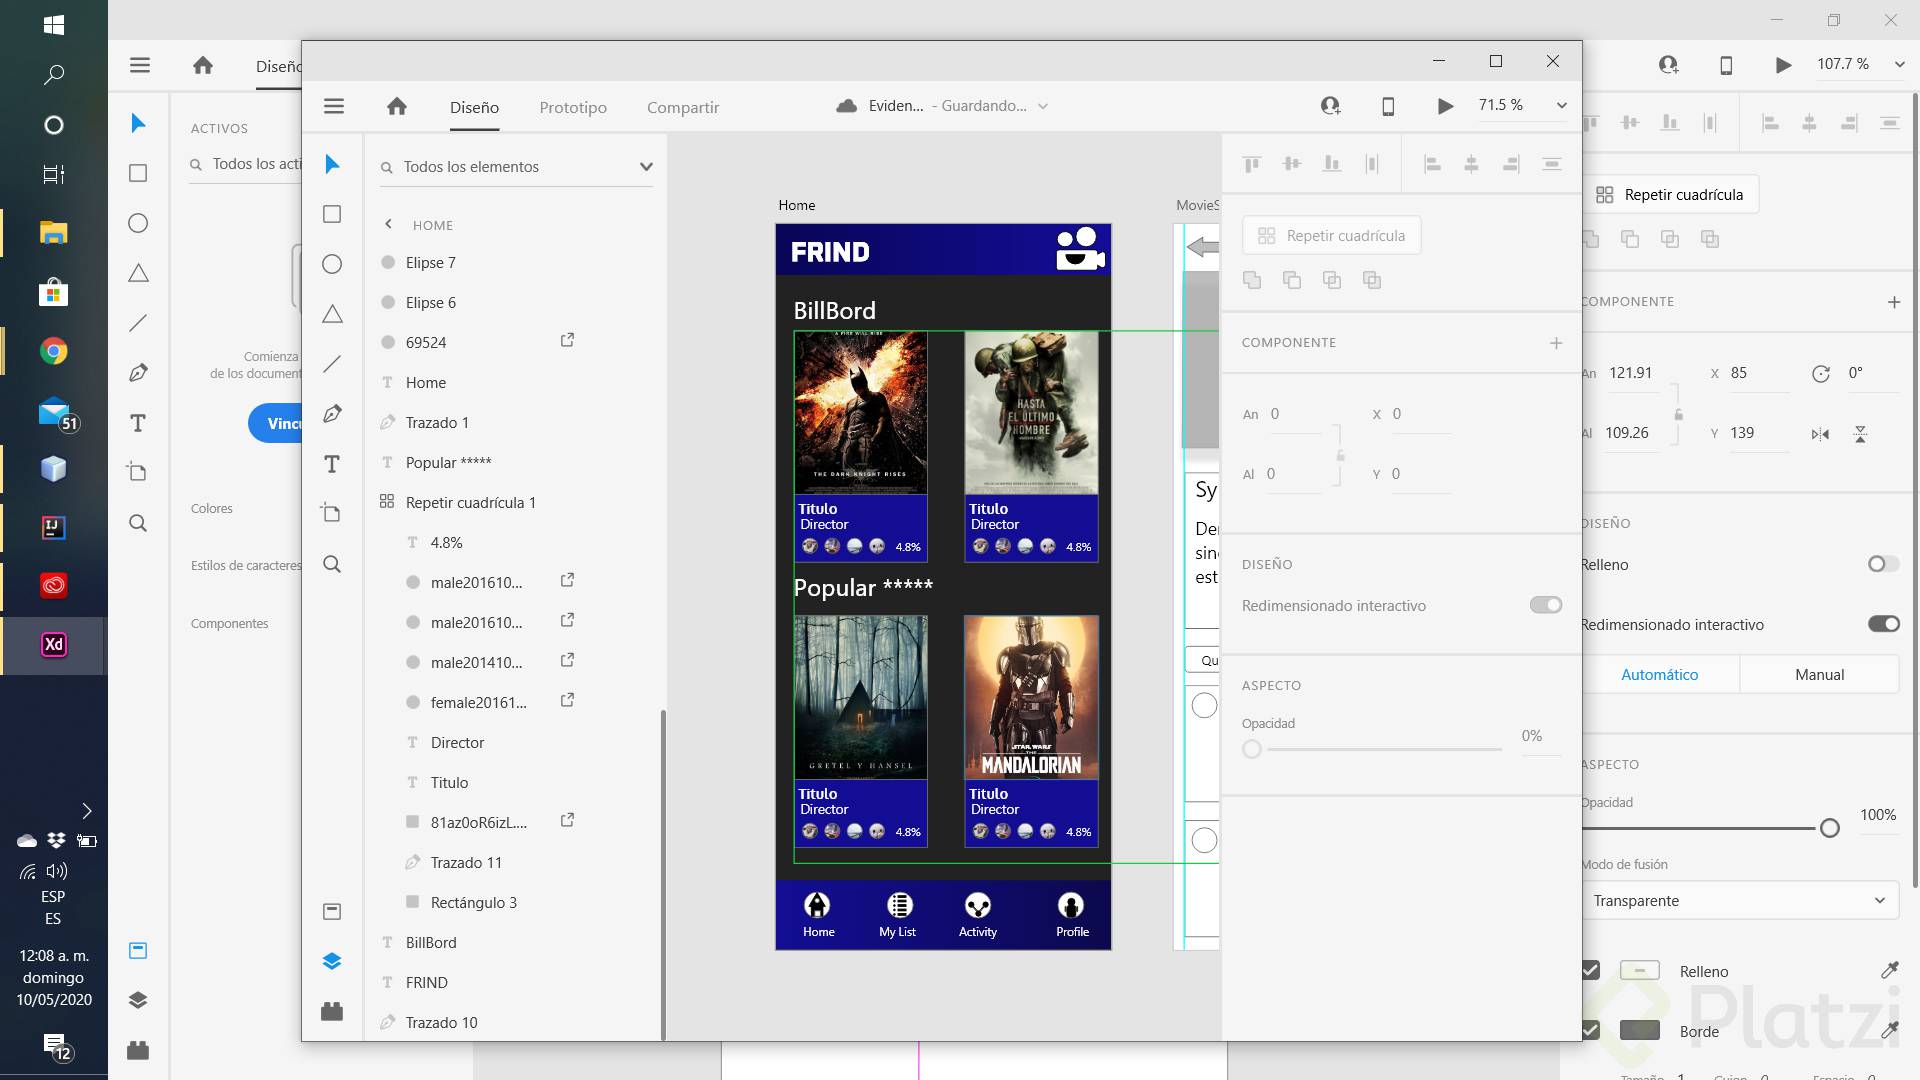Uncheck the Borde checkbox
This screenshot has width=1920, height=1080.
point(1590,1030)
